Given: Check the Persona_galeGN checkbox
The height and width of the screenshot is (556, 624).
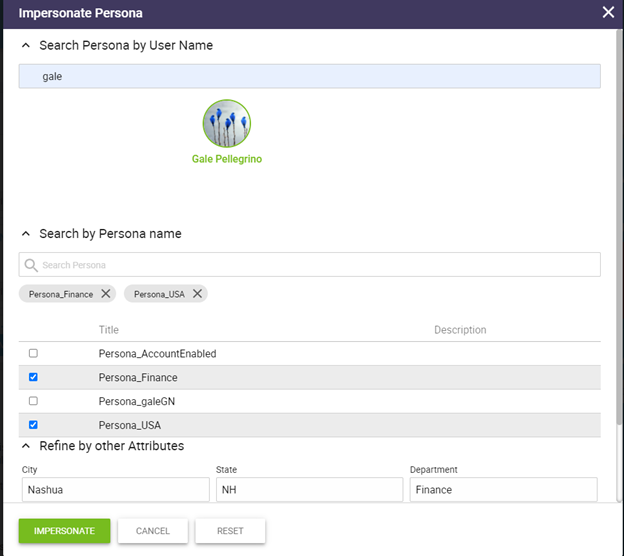Looking at the screenshot, I should pos(33,401).
